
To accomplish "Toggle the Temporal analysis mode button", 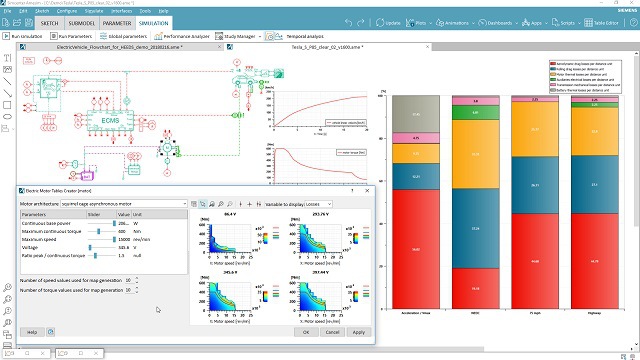I will (x=269, y=36).
